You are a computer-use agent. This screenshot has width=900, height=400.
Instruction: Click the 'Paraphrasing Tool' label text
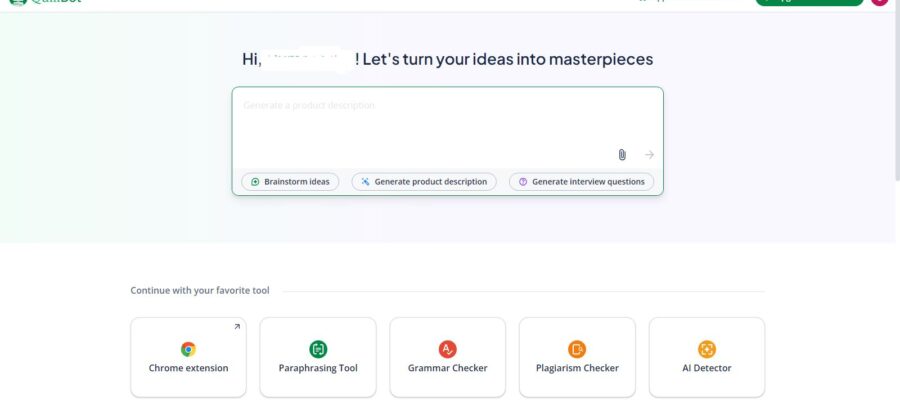coord(318,368)
